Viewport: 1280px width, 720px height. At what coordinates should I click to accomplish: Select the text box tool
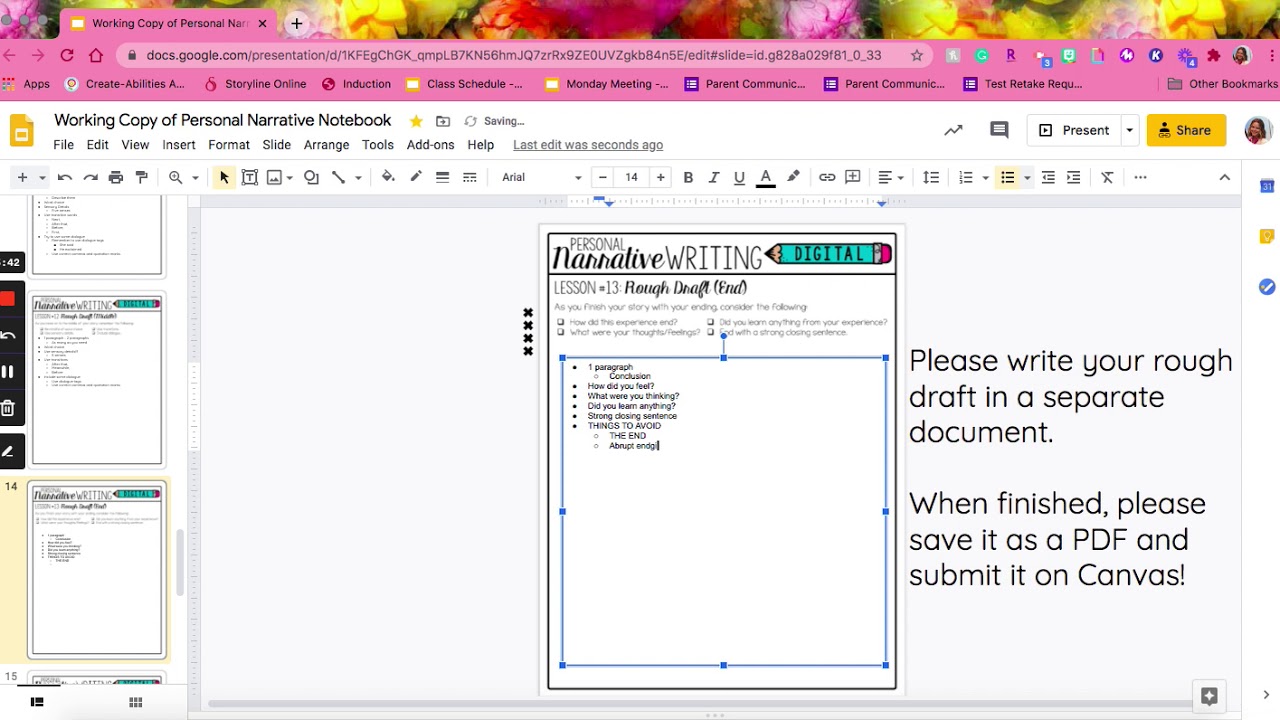click(x=250, y=177)
